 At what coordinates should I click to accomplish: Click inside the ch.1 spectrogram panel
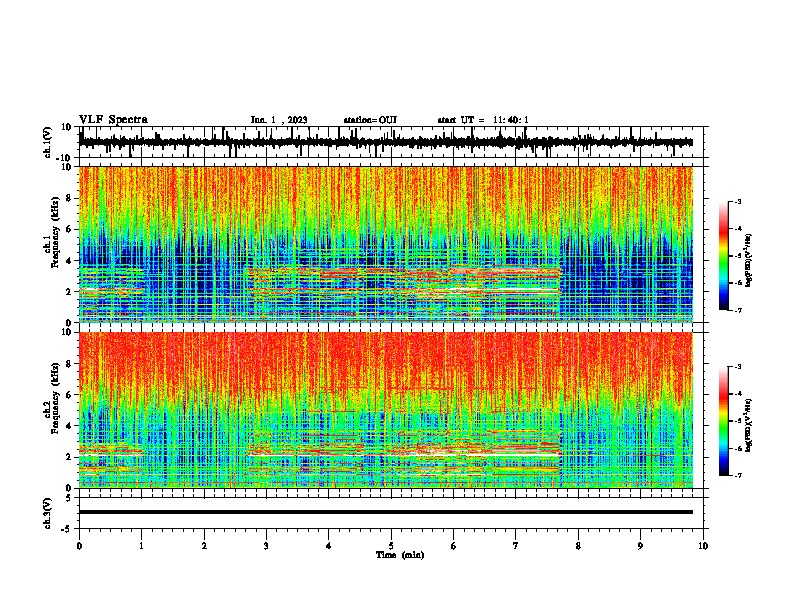tap(386, 244)
